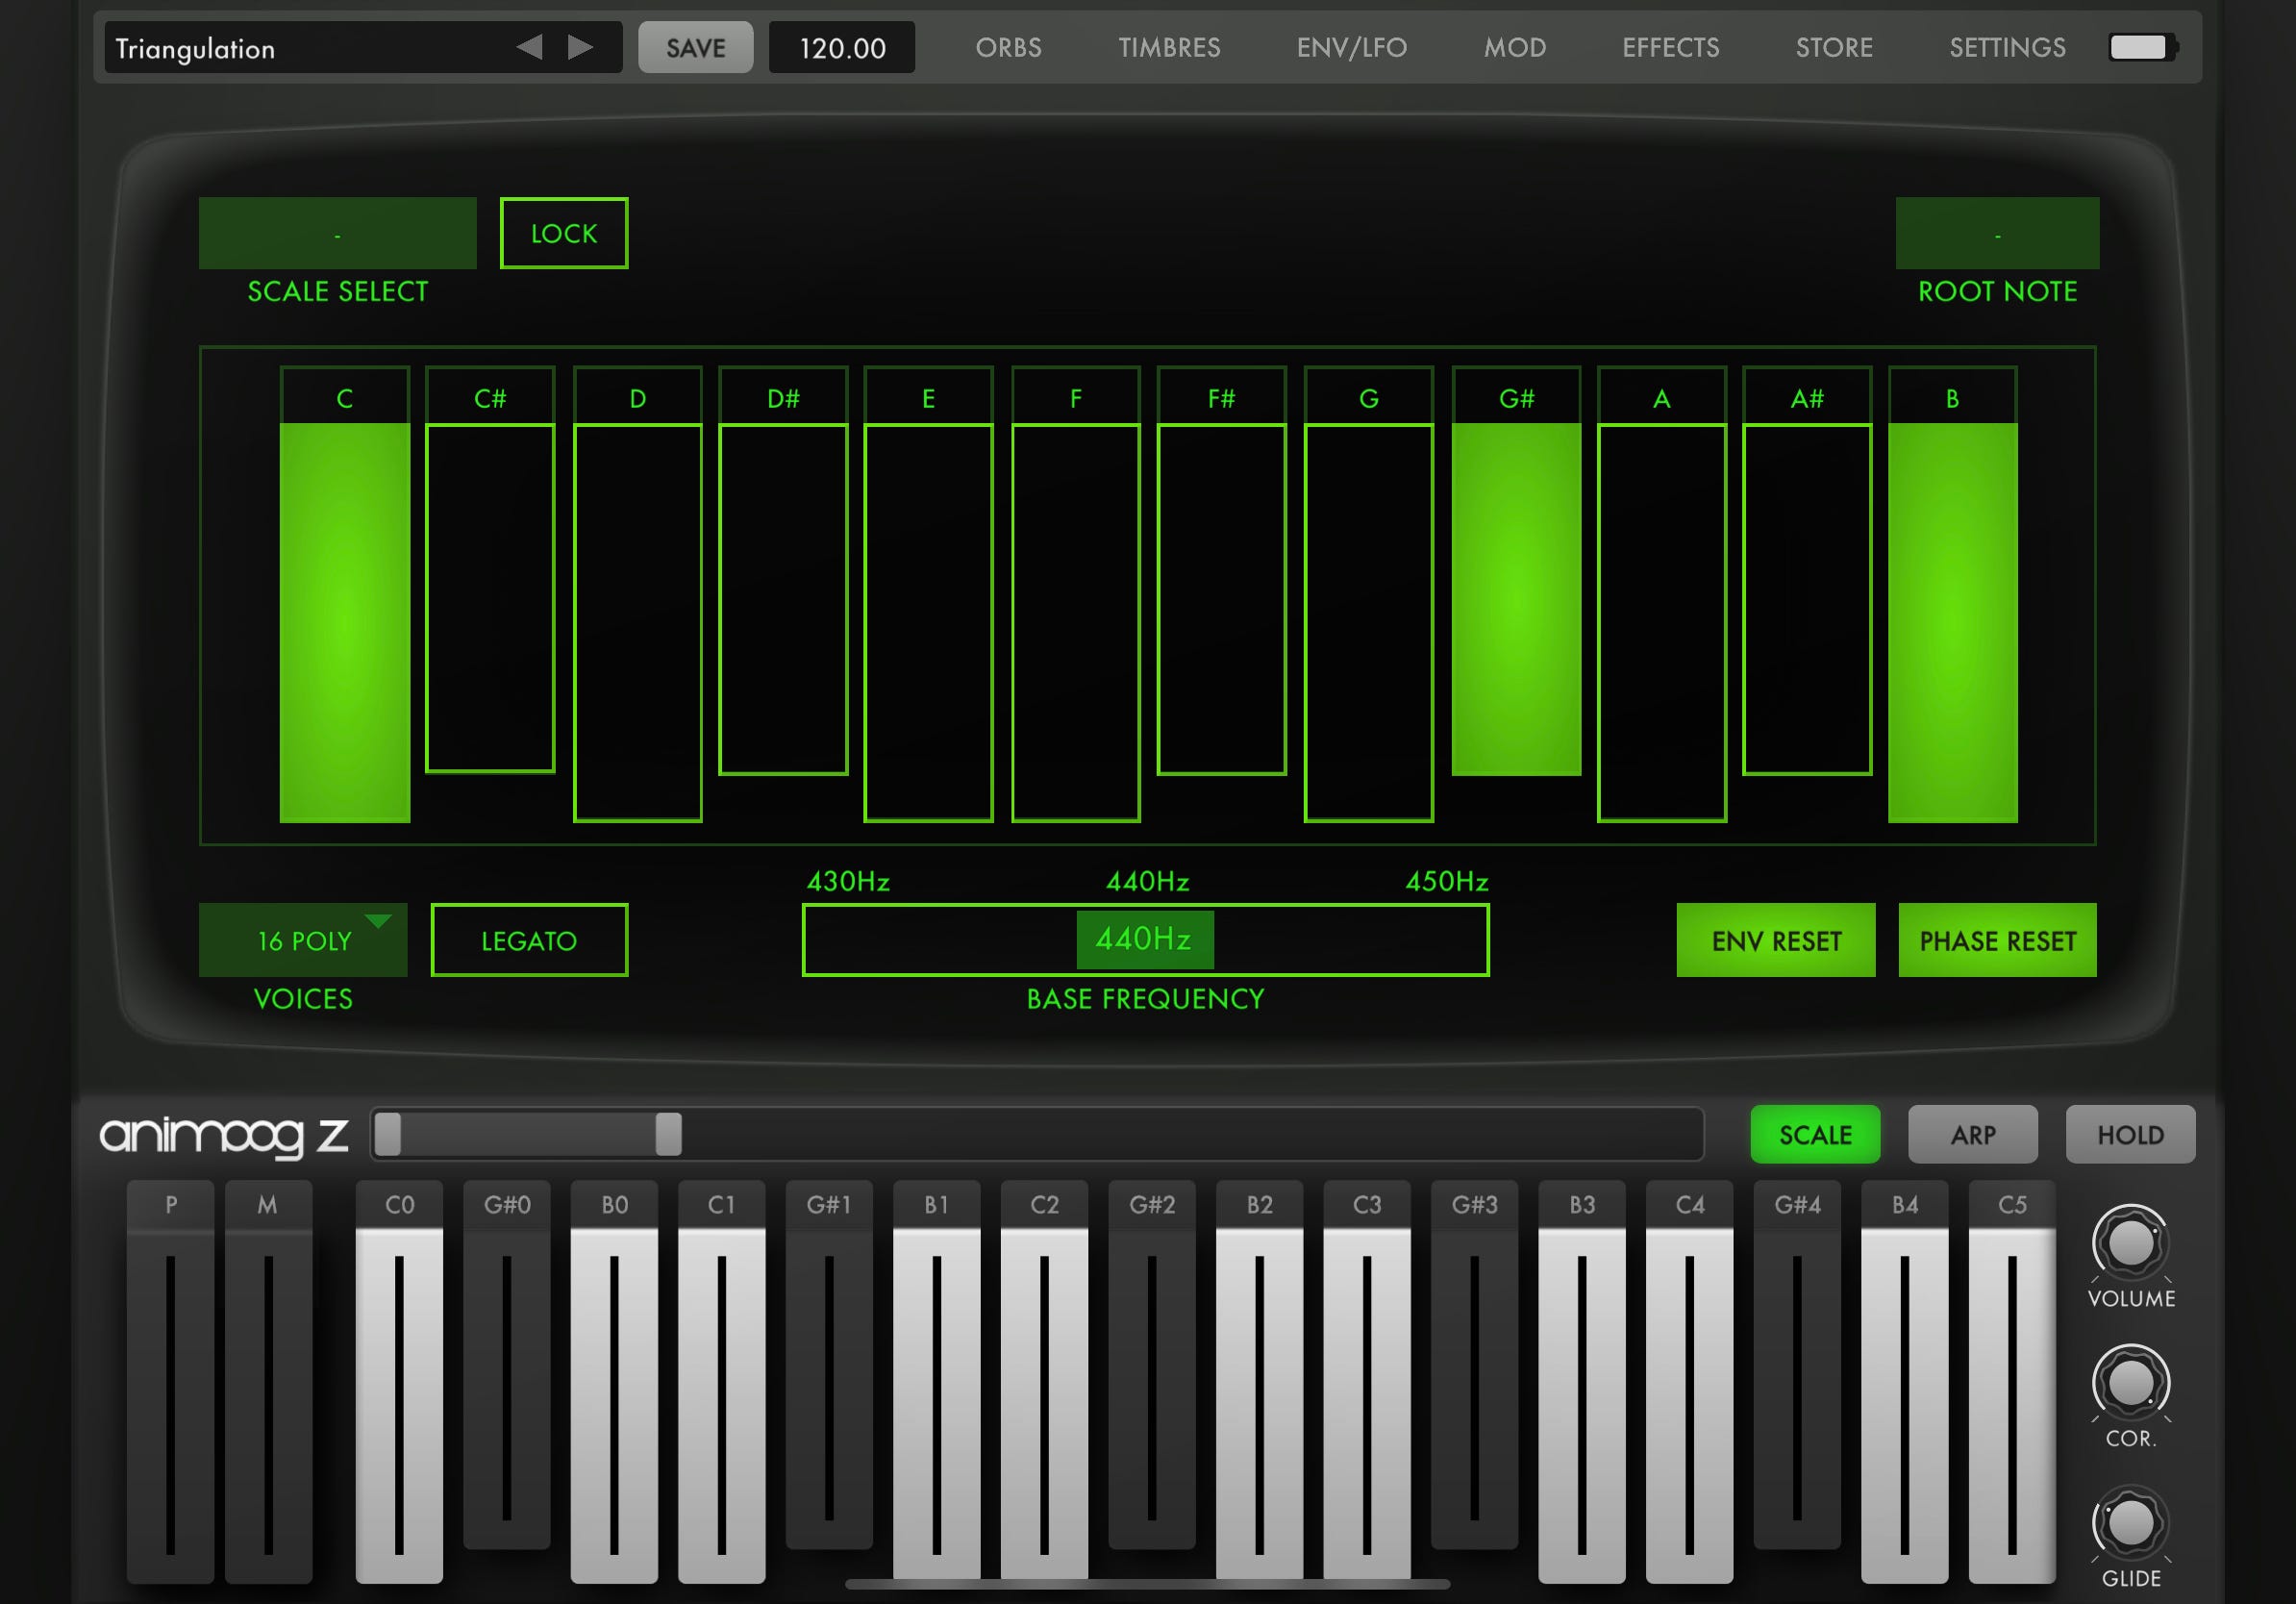Click the SAVE preset button

pyautogui.click(x=696, y=47)
